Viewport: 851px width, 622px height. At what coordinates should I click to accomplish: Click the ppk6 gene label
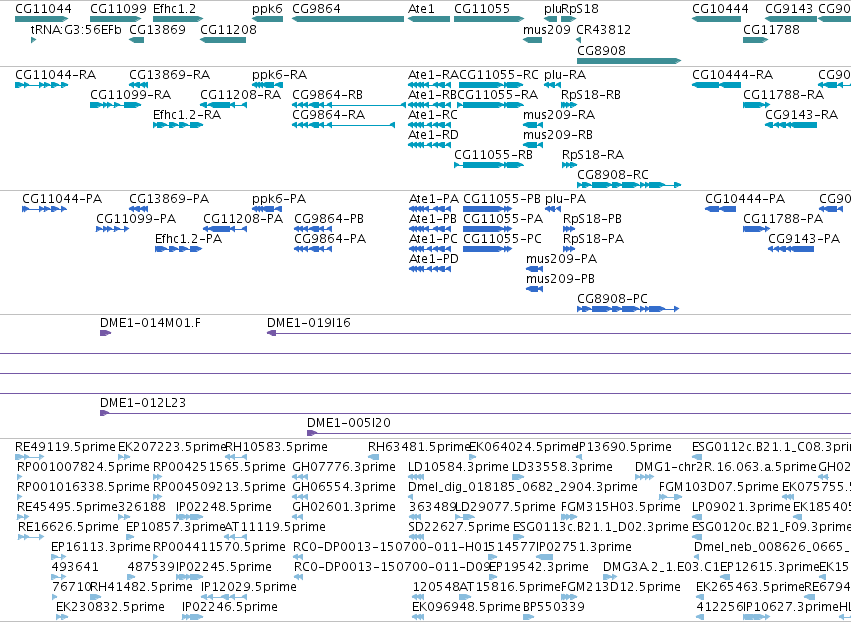(x=267, y=9)
